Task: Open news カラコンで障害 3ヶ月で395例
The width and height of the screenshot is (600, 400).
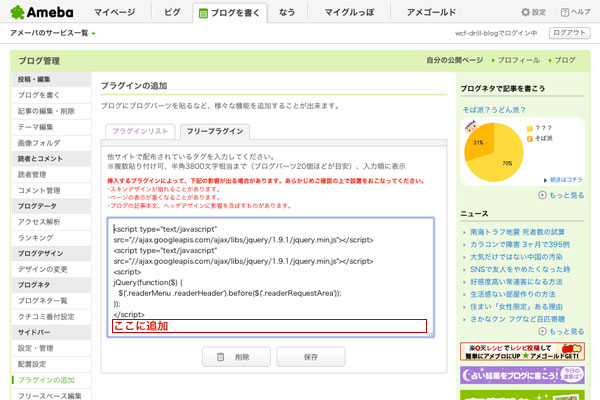Action: (x=520, y=244)
